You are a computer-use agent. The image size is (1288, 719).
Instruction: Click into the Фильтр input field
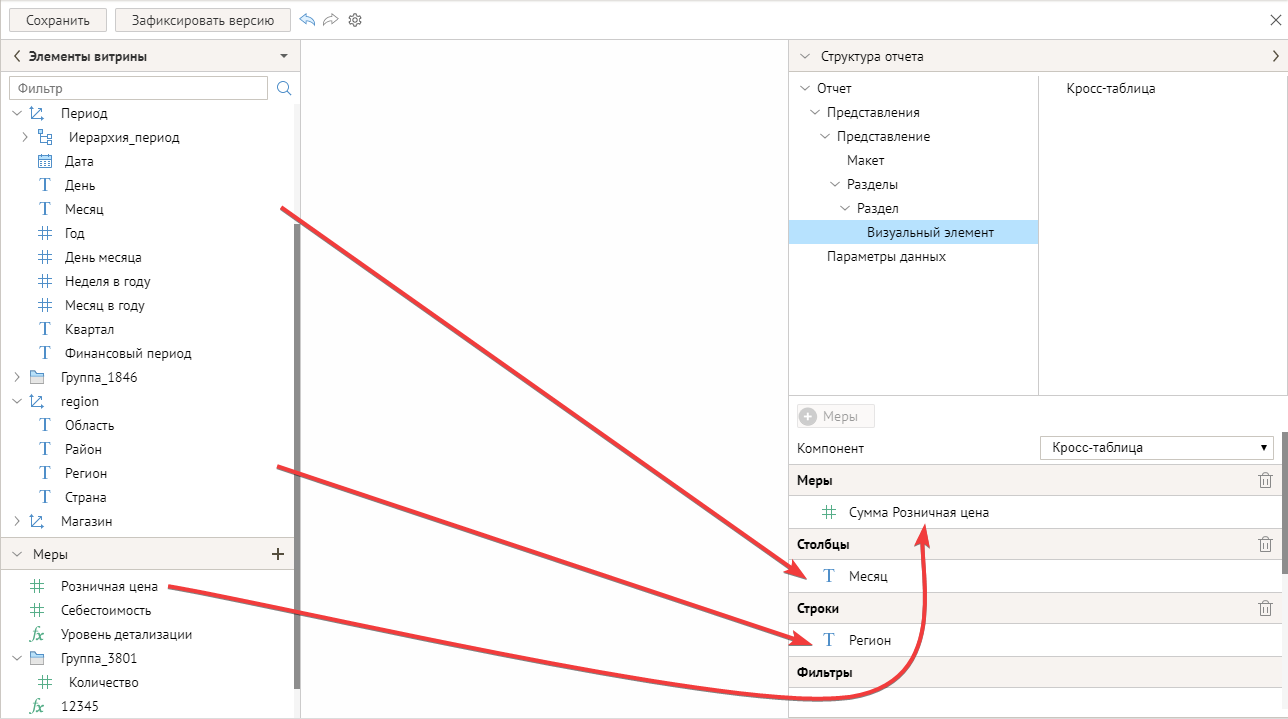(x=138, y=89)
